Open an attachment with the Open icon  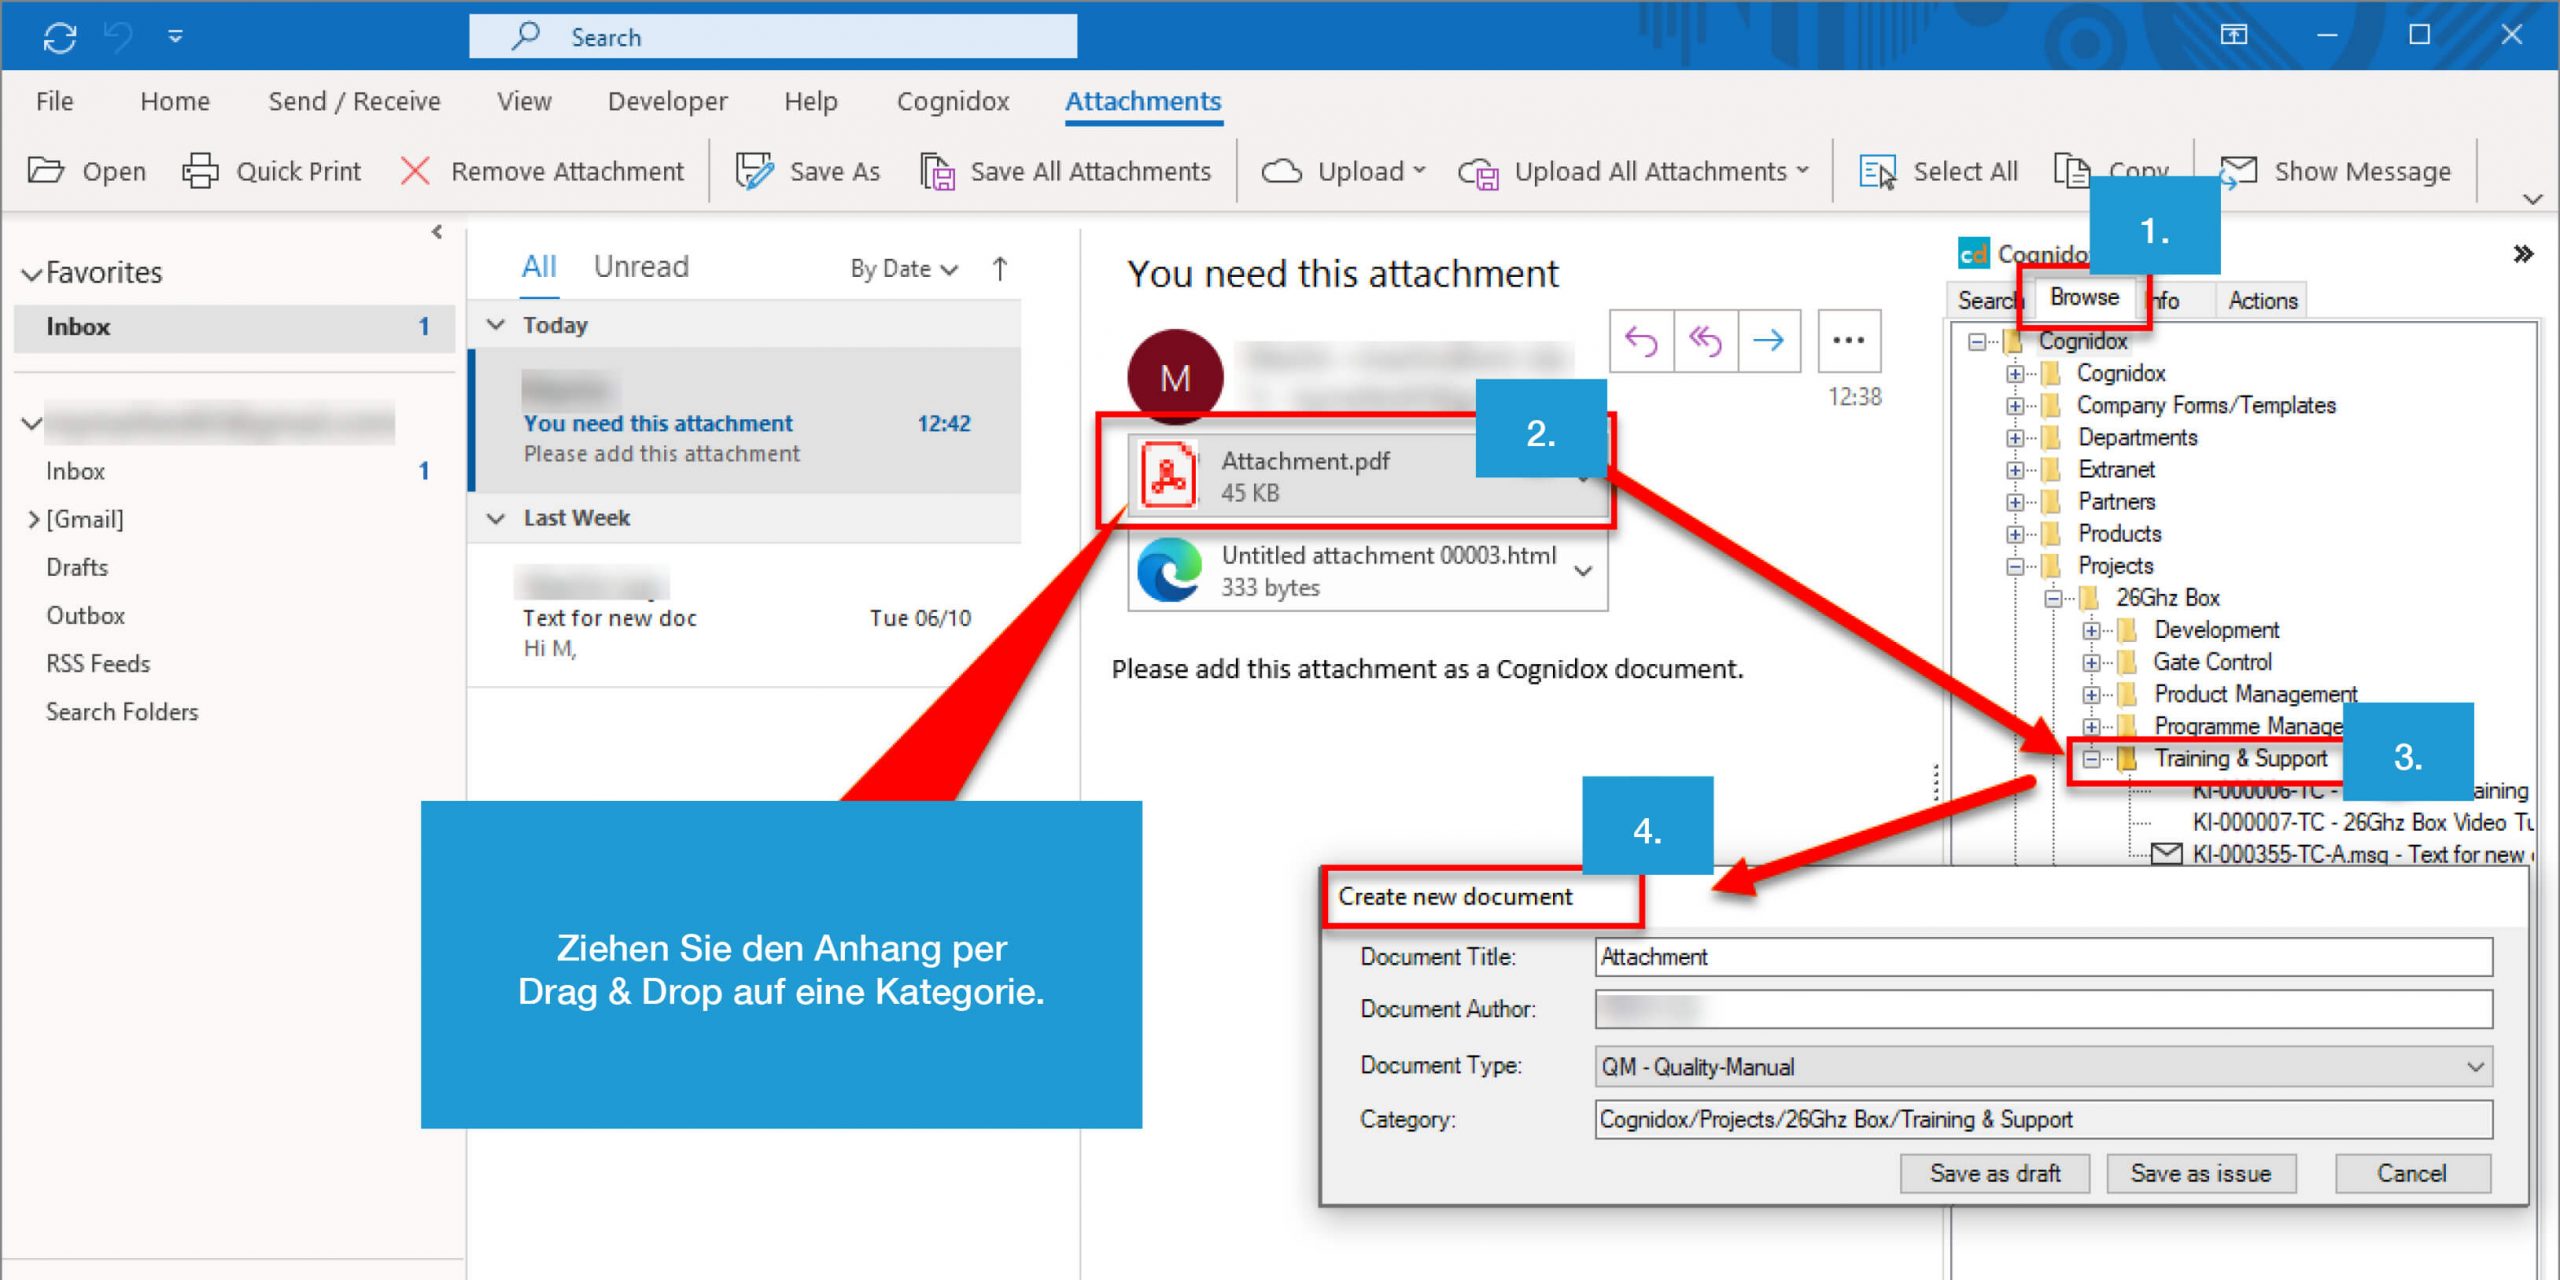pos(46,170)
